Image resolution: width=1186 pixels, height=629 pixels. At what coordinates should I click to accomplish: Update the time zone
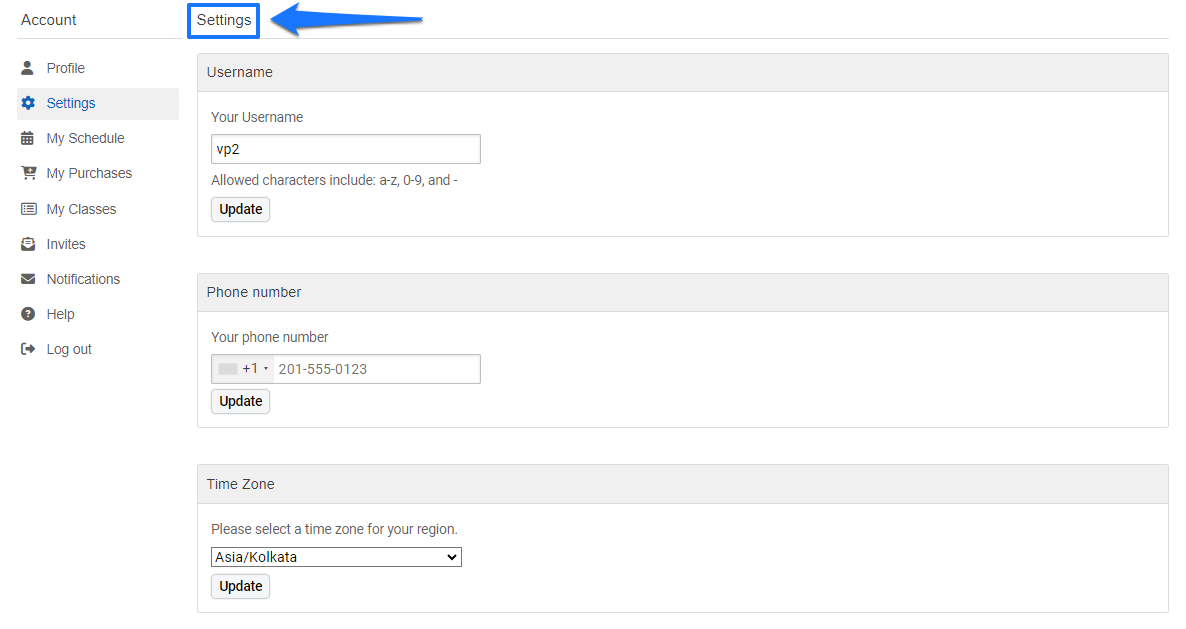(x=241, y=587)
